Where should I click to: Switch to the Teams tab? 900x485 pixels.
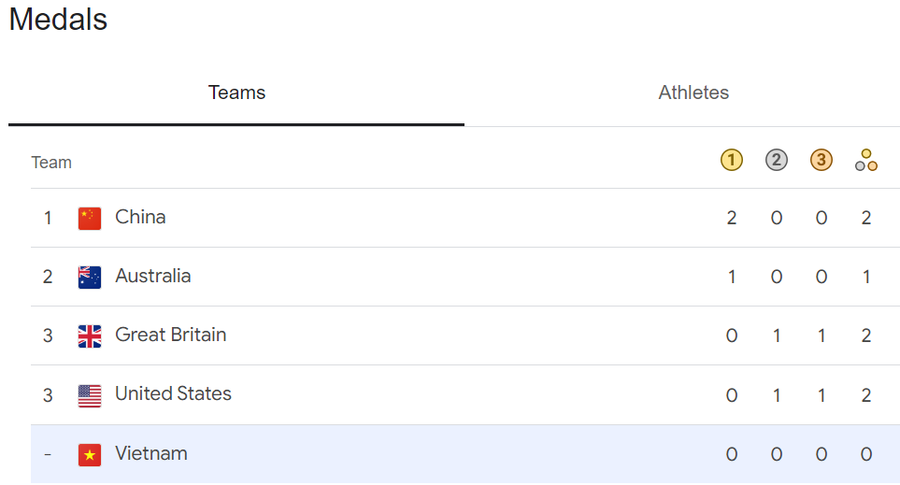click(237, 93)
